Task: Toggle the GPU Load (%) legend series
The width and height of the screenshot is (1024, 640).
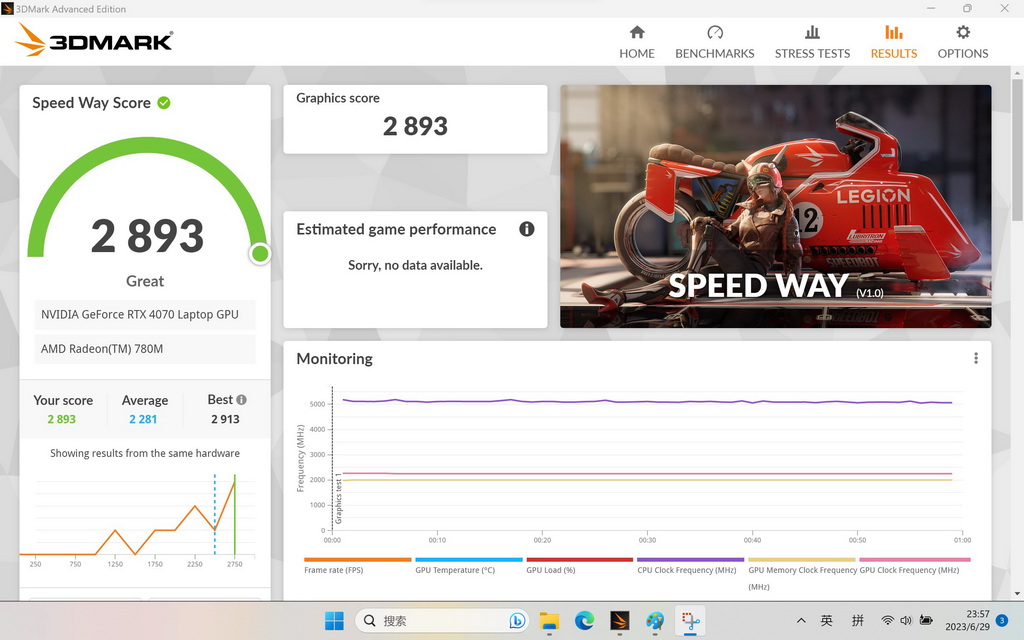Action: pyautogui.click(x=579, y=566)
